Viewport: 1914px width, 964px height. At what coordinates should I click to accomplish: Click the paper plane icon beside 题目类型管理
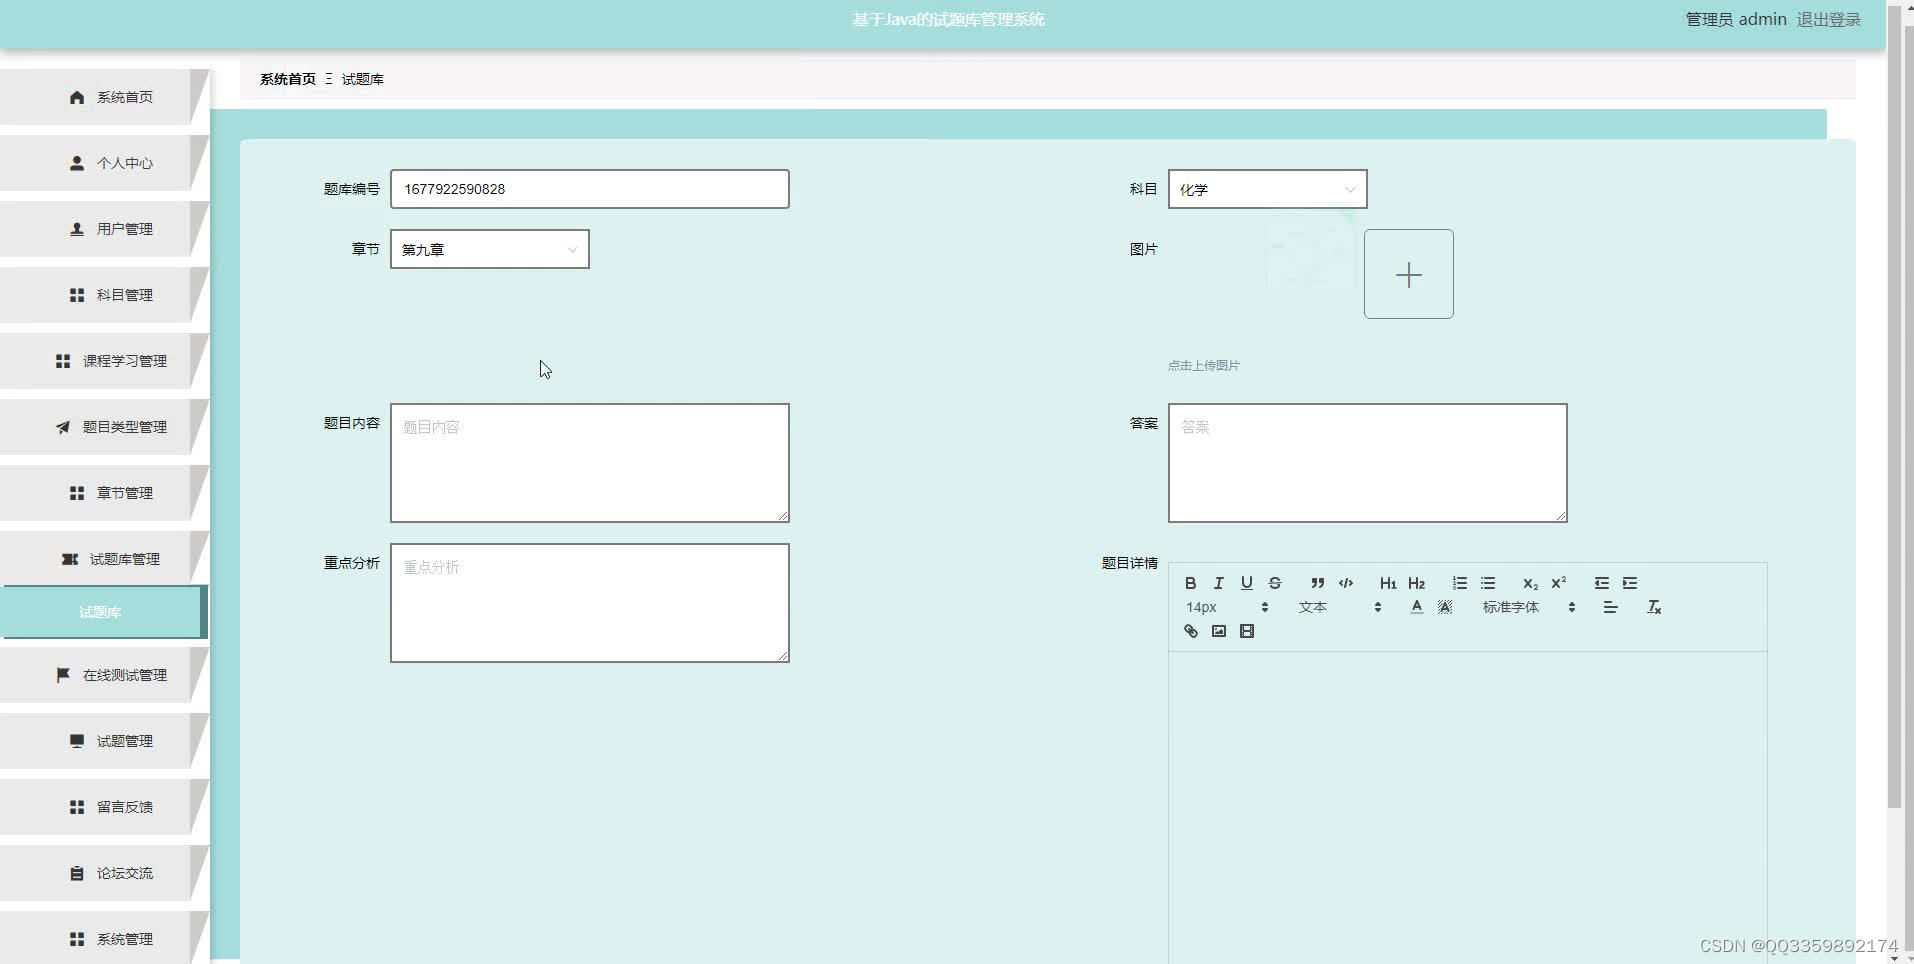[x=63, y=427]
